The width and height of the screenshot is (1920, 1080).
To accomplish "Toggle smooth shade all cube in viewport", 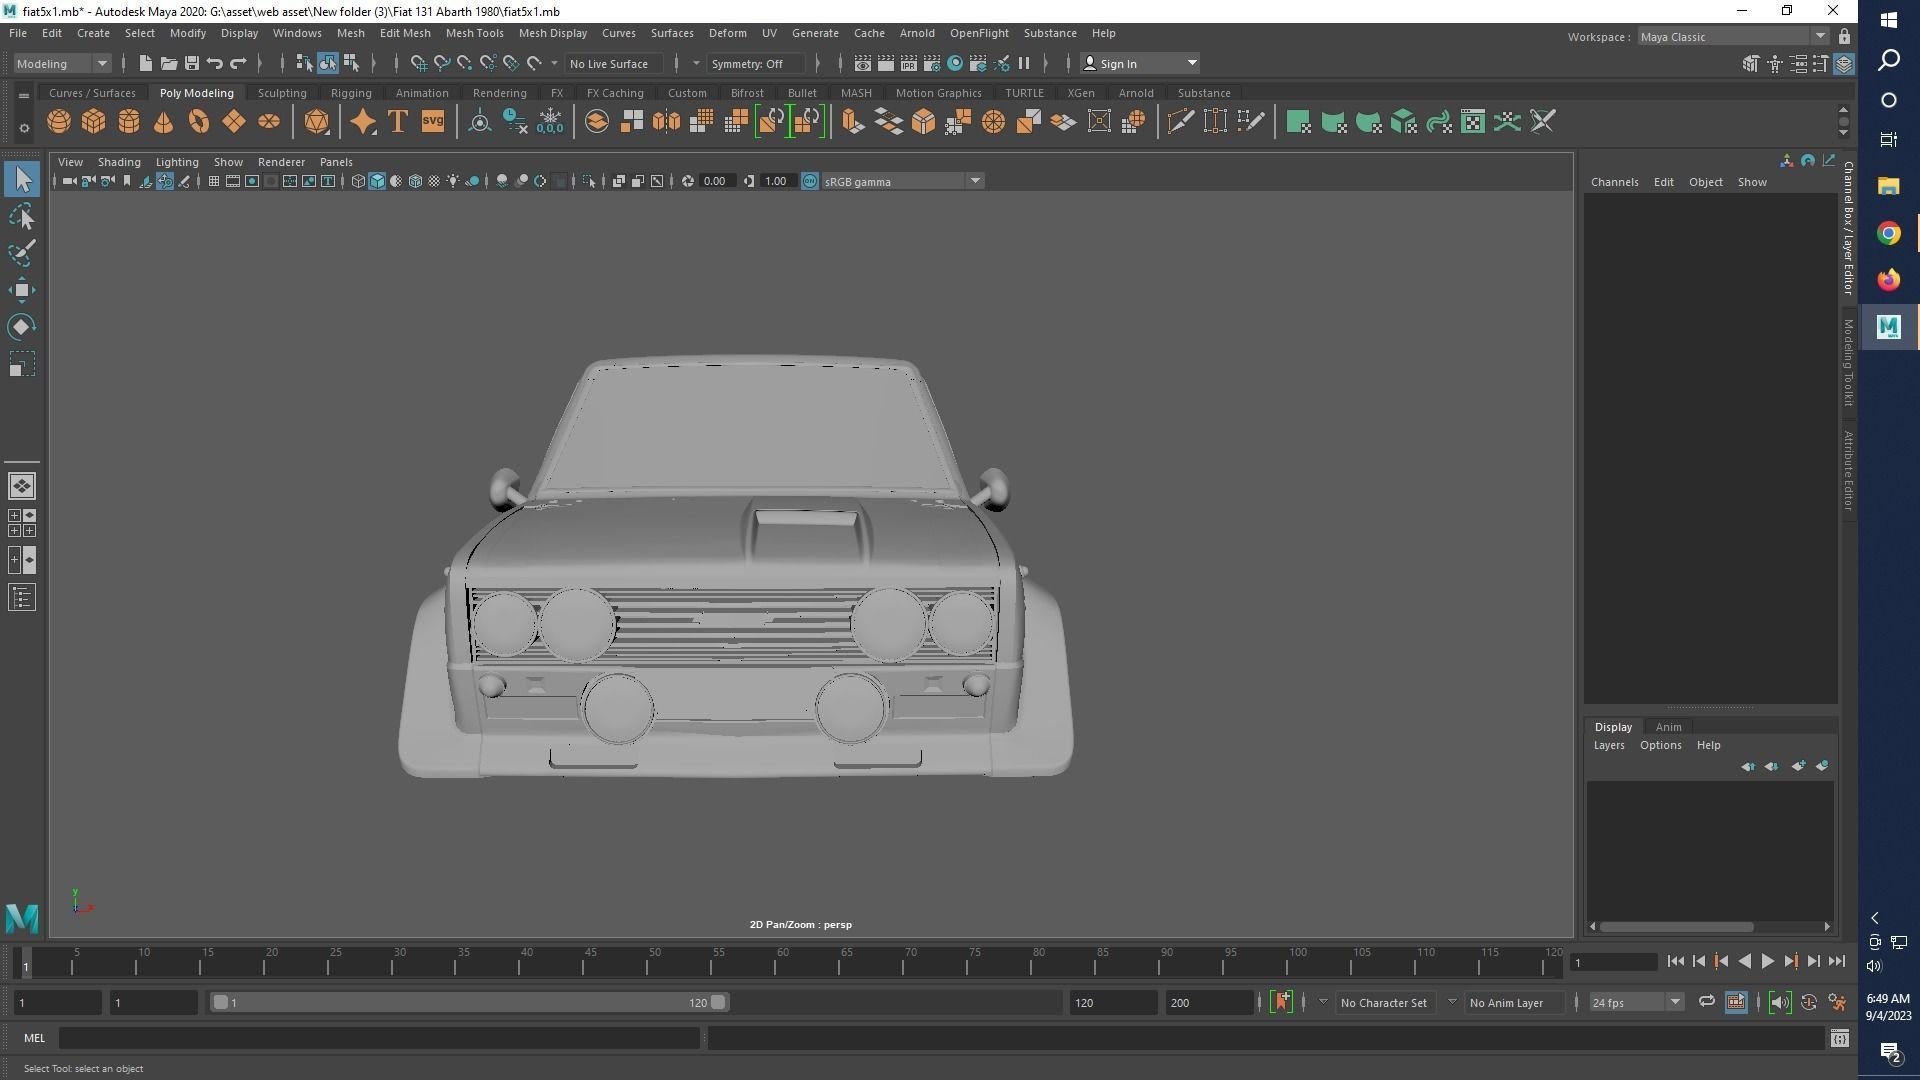I will pyautogui.click(x=377, y=181).
